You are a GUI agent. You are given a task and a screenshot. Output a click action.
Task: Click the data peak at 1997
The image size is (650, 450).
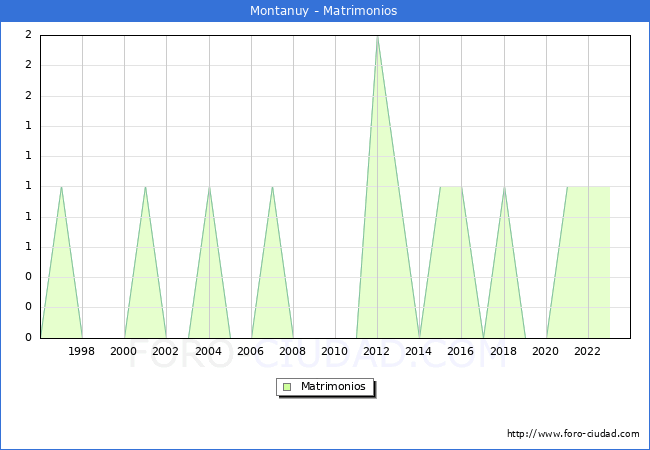61,187
